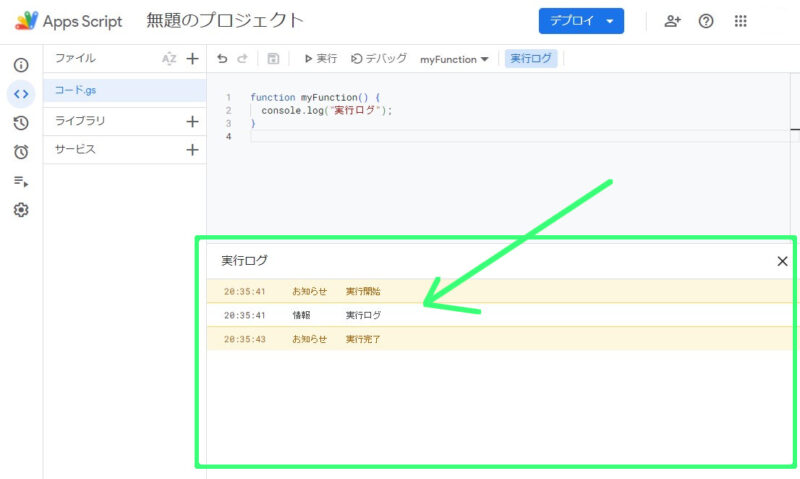Add a new file with plus icon

193,59
